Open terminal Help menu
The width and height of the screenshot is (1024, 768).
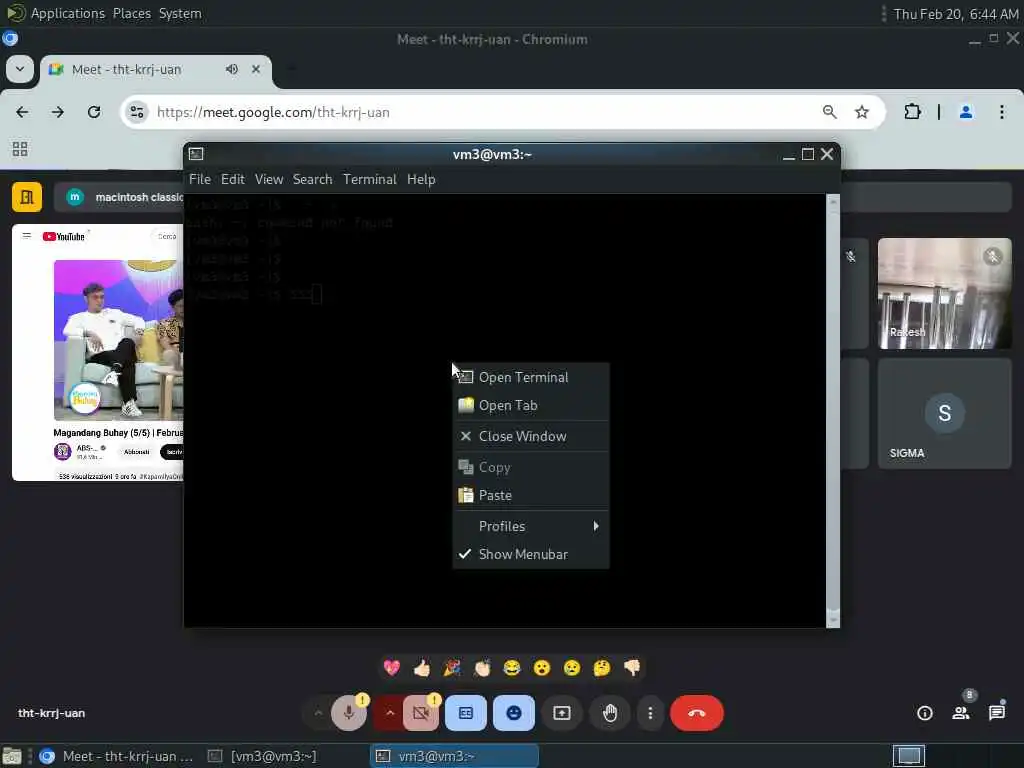click(x=421, y=179)
